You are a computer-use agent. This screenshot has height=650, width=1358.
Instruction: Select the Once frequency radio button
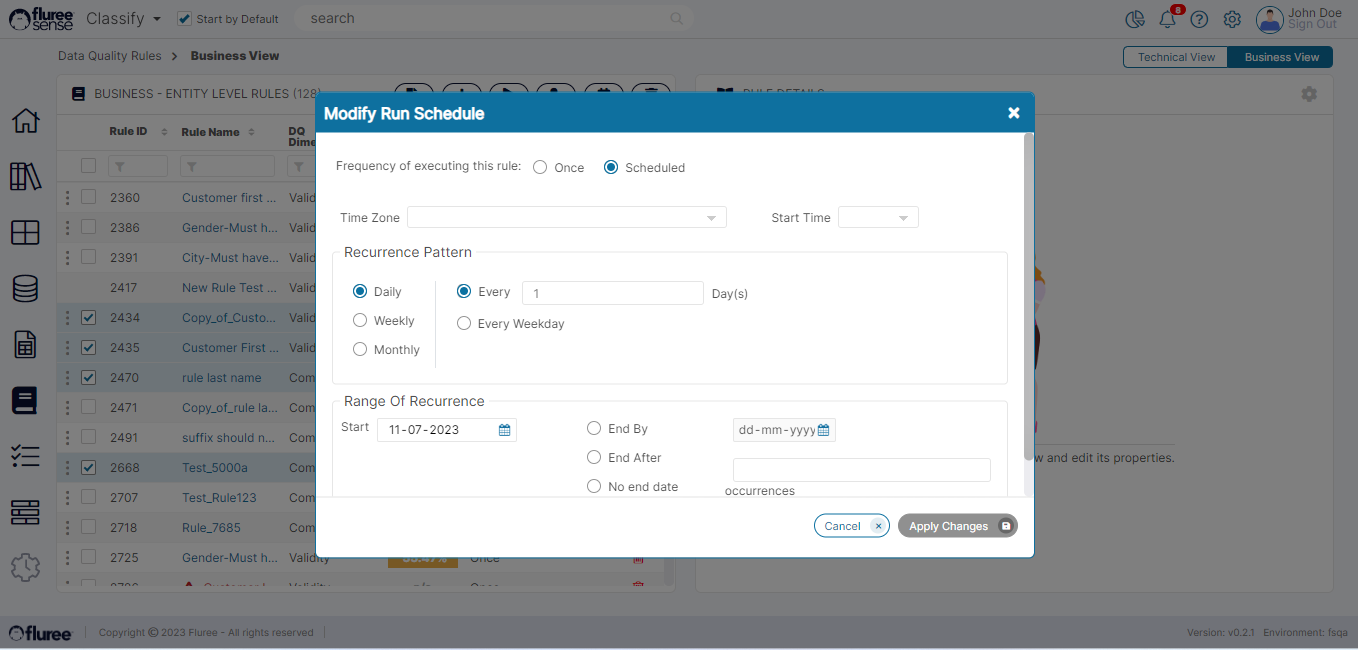540,168
